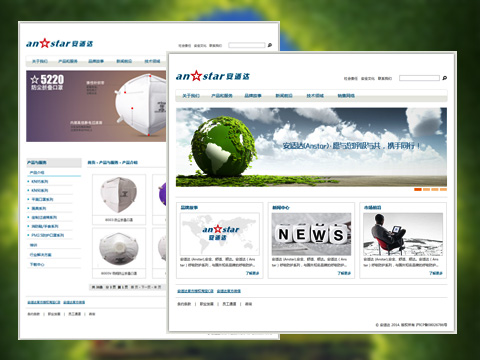Select the PM2.5 mask series sidebar item
Screen dimensions: 480x360
[47, 235]
